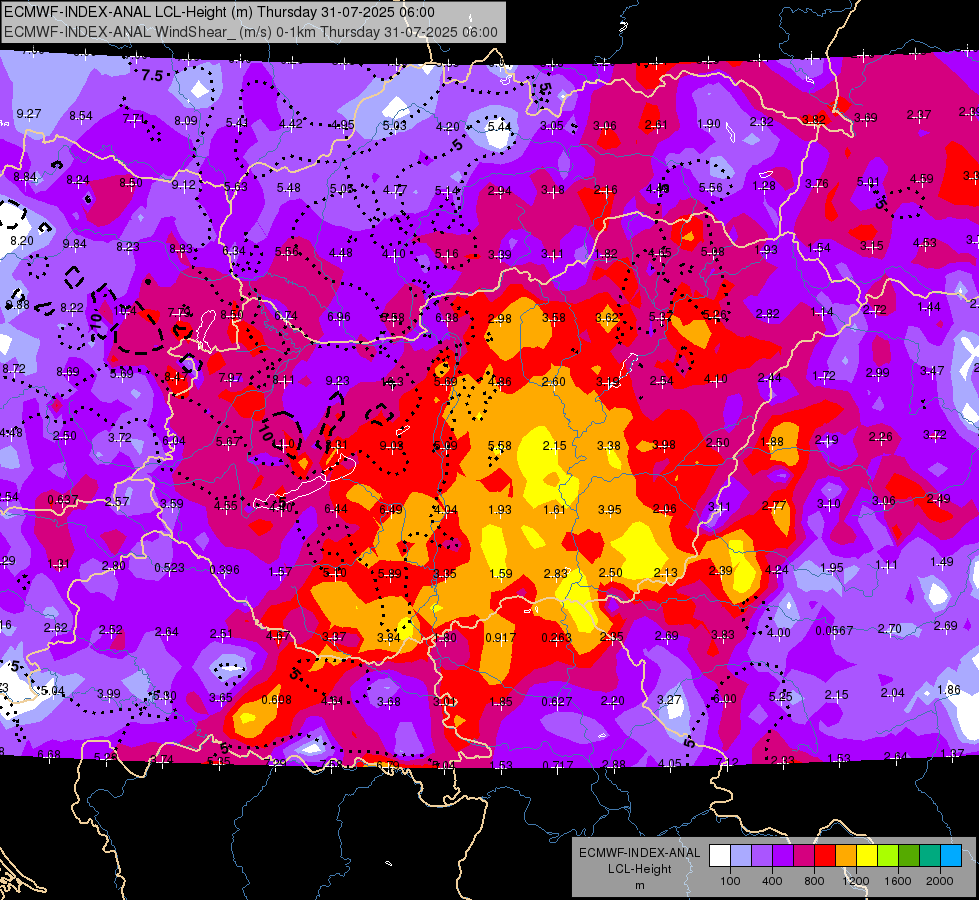979x900 pixels.
Task: Click the wind shear value 3.38
Action: pyautogui.click(x=609, y=445)
